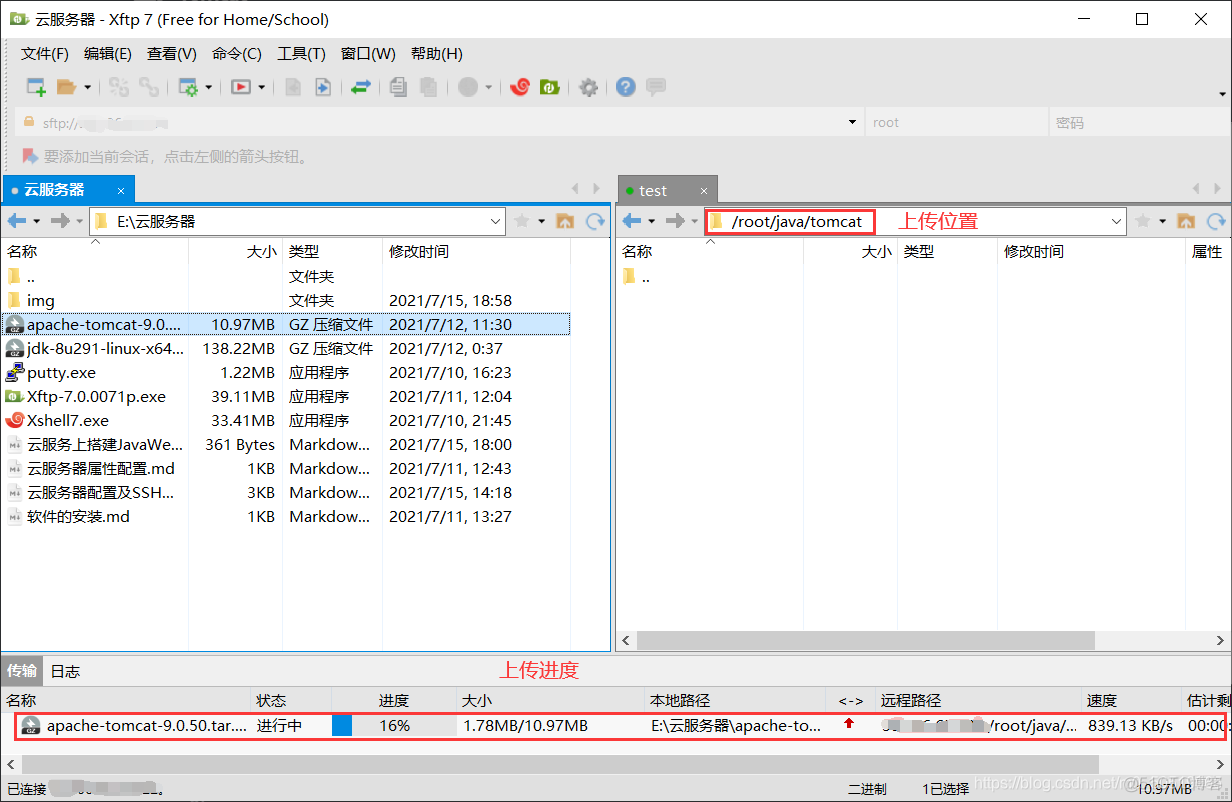The height and width of the screenshot is (802, 1232).
Task: Click the red bookmark-arrow add session icon
Action: click(29, 156)
